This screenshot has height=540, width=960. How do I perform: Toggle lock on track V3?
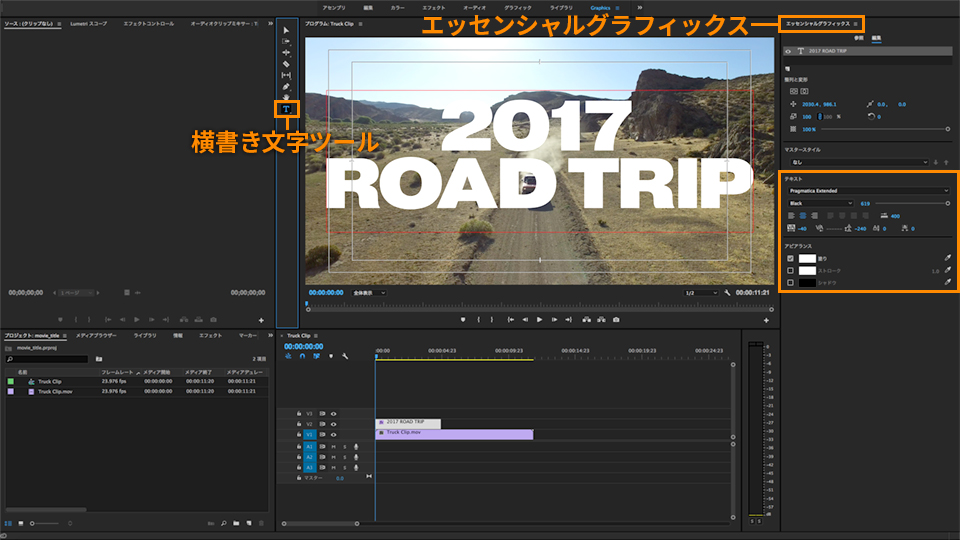299,414
